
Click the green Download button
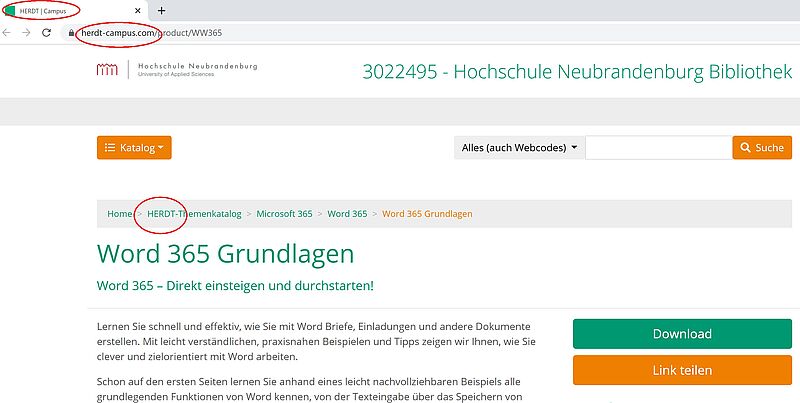click(x=682, y=334)
